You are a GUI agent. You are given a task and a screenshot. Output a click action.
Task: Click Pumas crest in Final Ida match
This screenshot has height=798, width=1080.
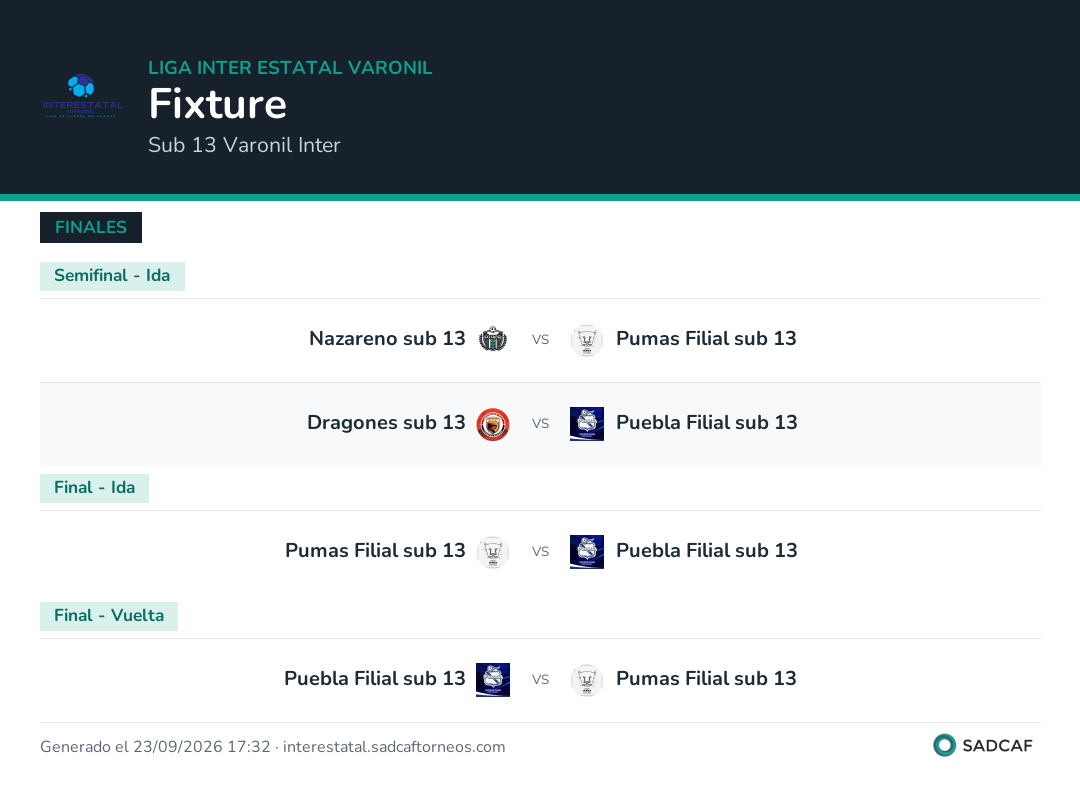pos(493,552)
